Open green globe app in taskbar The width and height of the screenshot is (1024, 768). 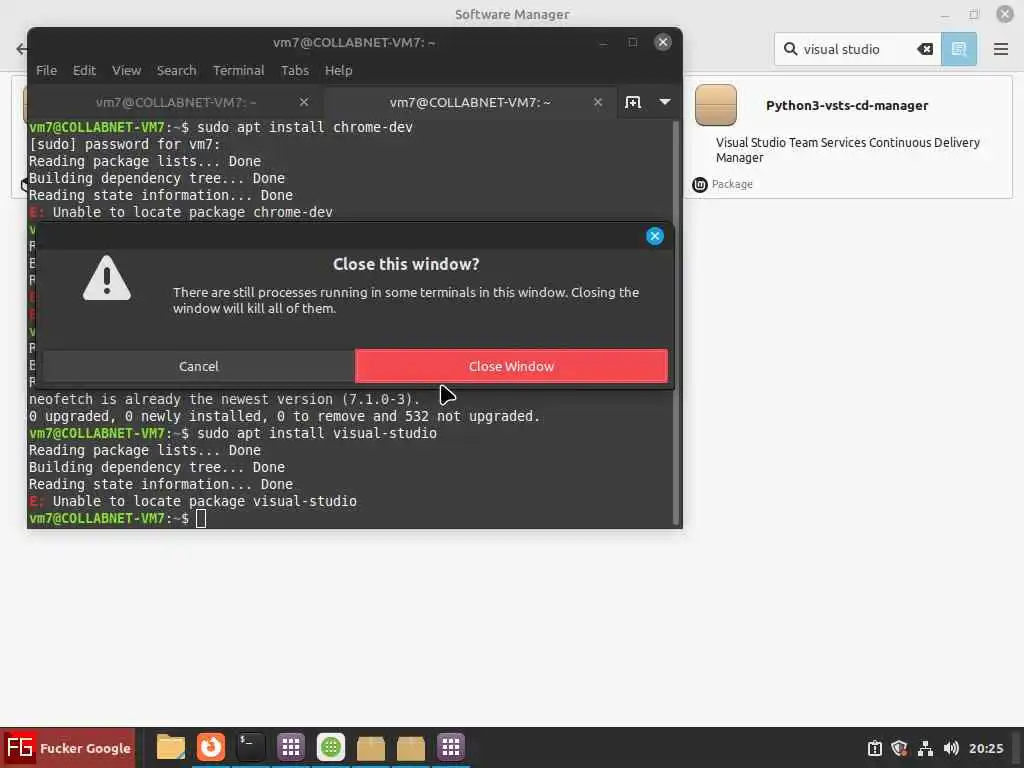coord(330,747)
